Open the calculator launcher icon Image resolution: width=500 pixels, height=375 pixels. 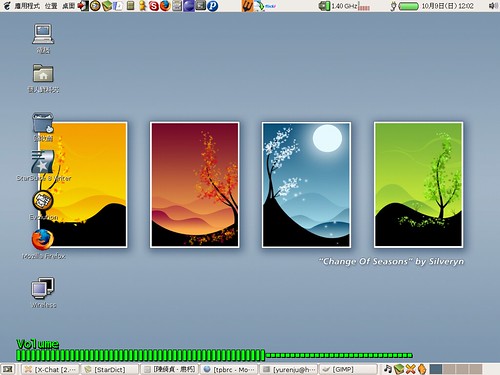point(131,6)
